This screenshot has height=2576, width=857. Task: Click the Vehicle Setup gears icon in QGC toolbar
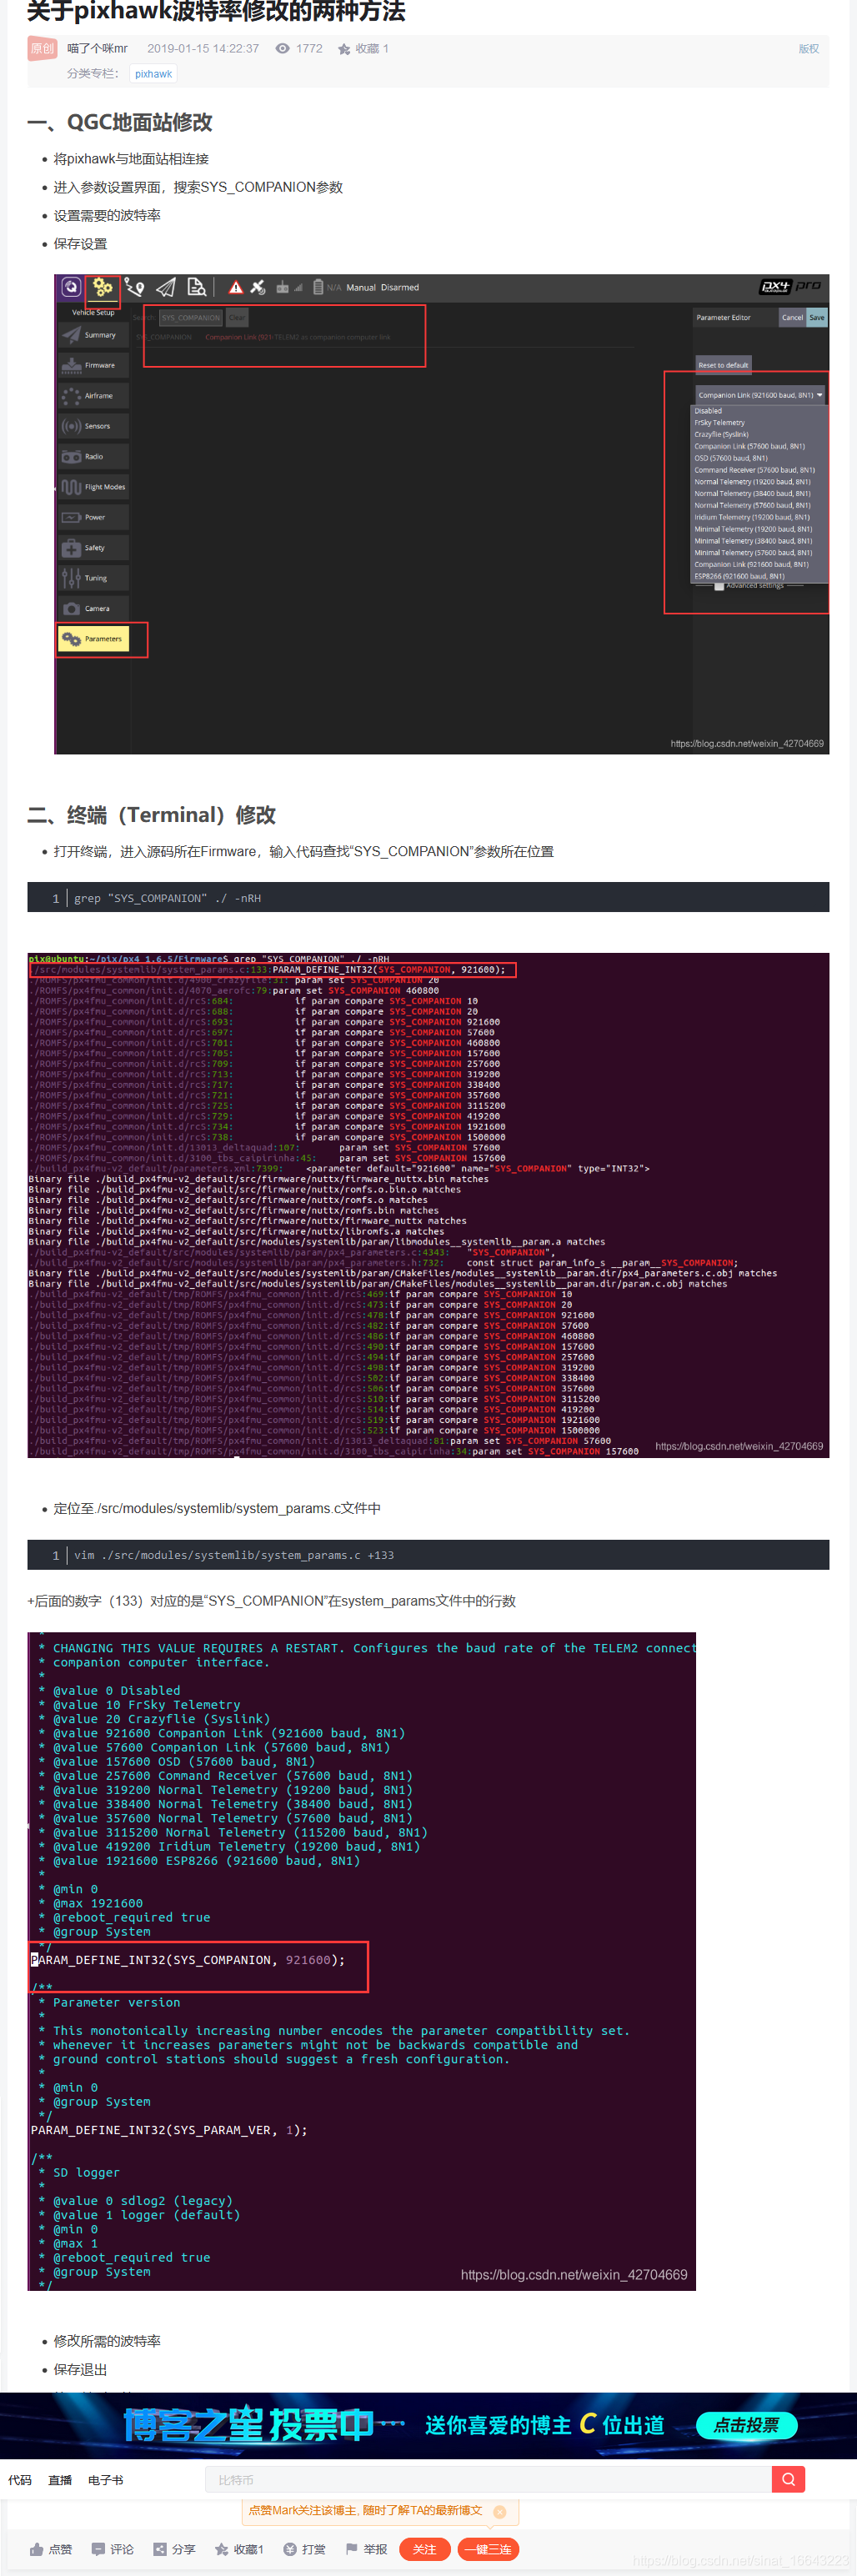tap(102, 288)
